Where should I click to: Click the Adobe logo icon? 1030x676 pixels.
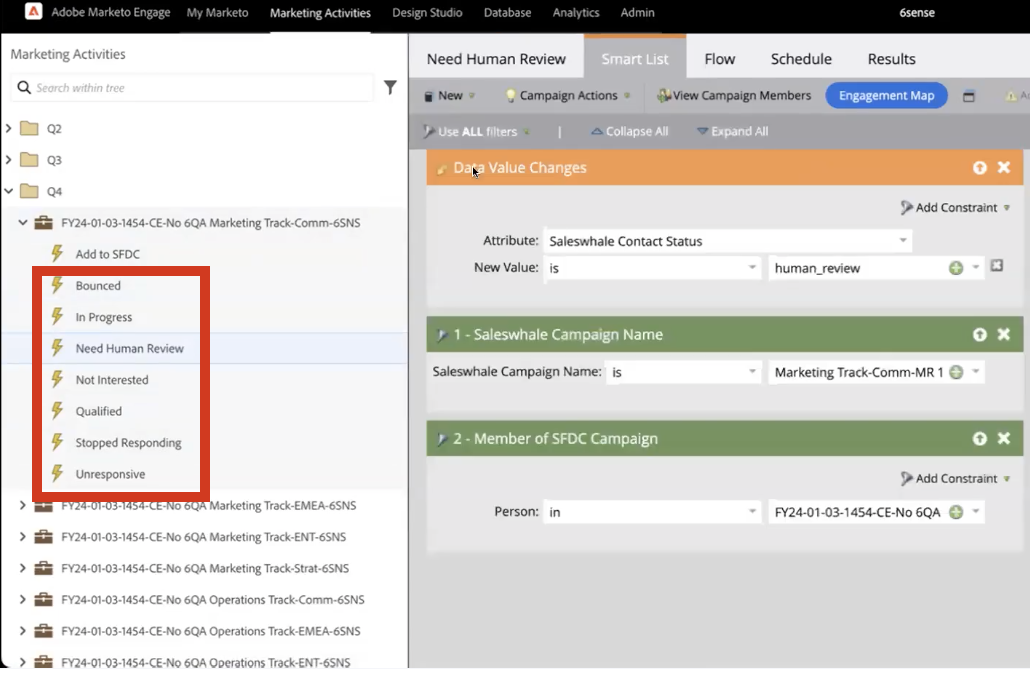tap(34, 11)
